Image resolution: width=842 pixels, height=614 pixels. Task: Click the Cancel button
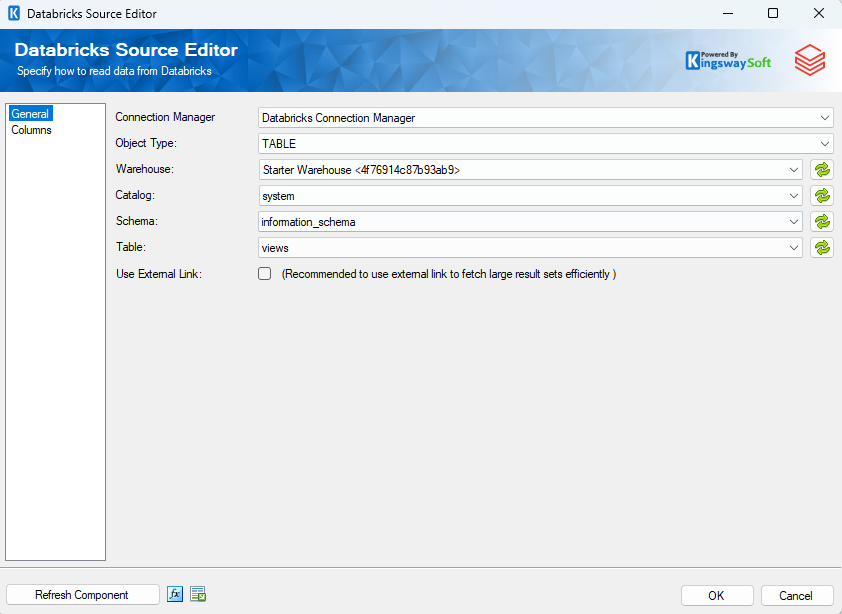(797, 595)
